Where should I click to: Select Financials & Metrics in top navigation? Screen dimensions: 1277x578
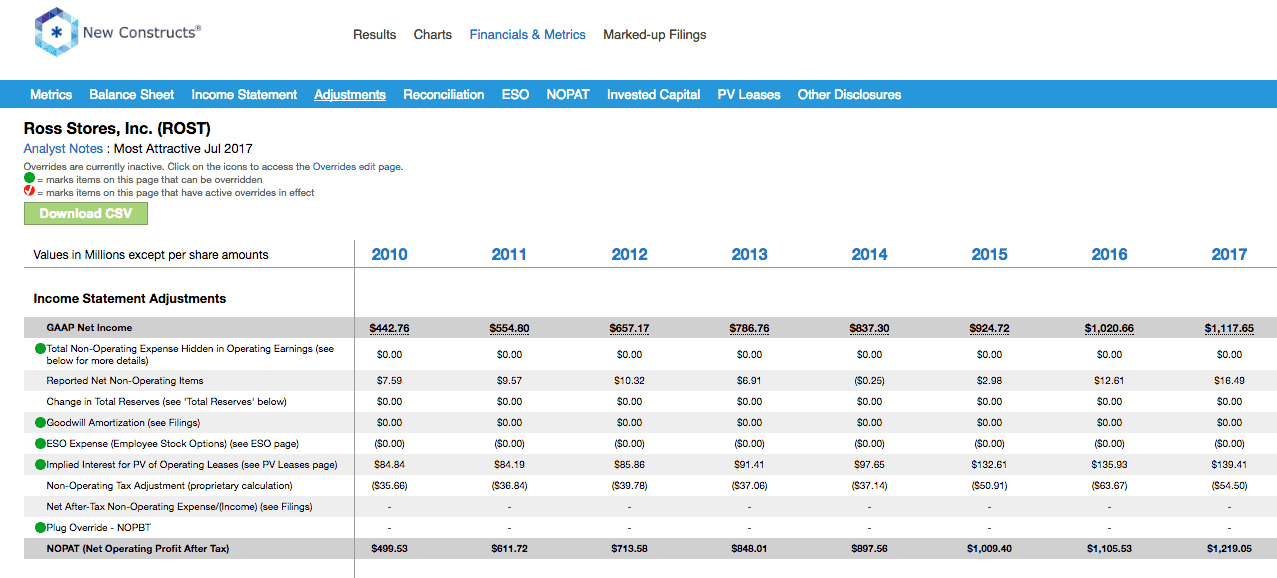[x=528, y=34]
